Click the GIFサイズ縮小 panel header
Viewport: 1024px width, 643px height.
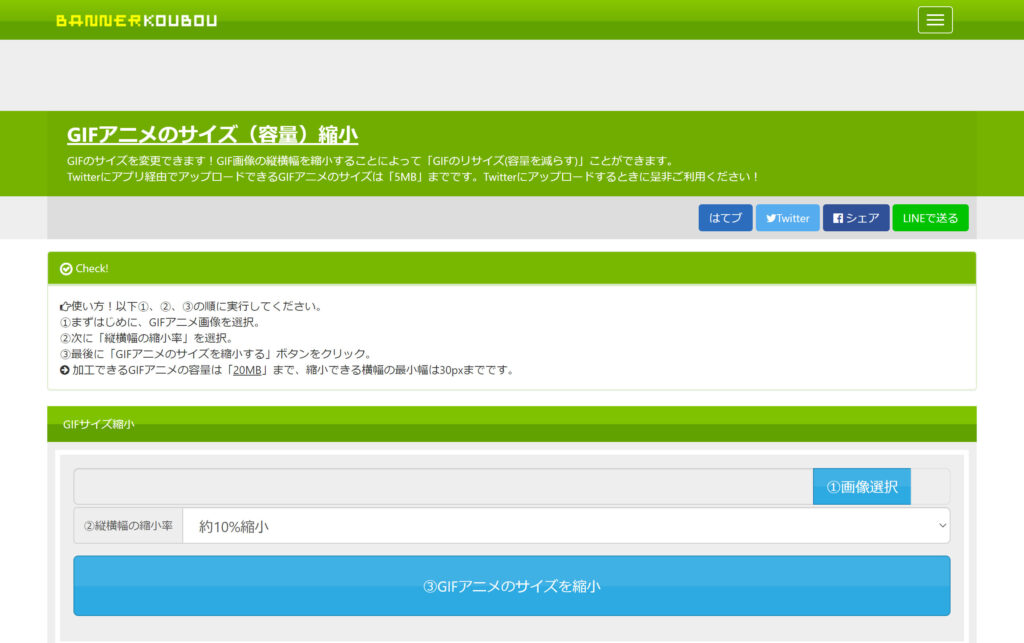tap(98, 424)
